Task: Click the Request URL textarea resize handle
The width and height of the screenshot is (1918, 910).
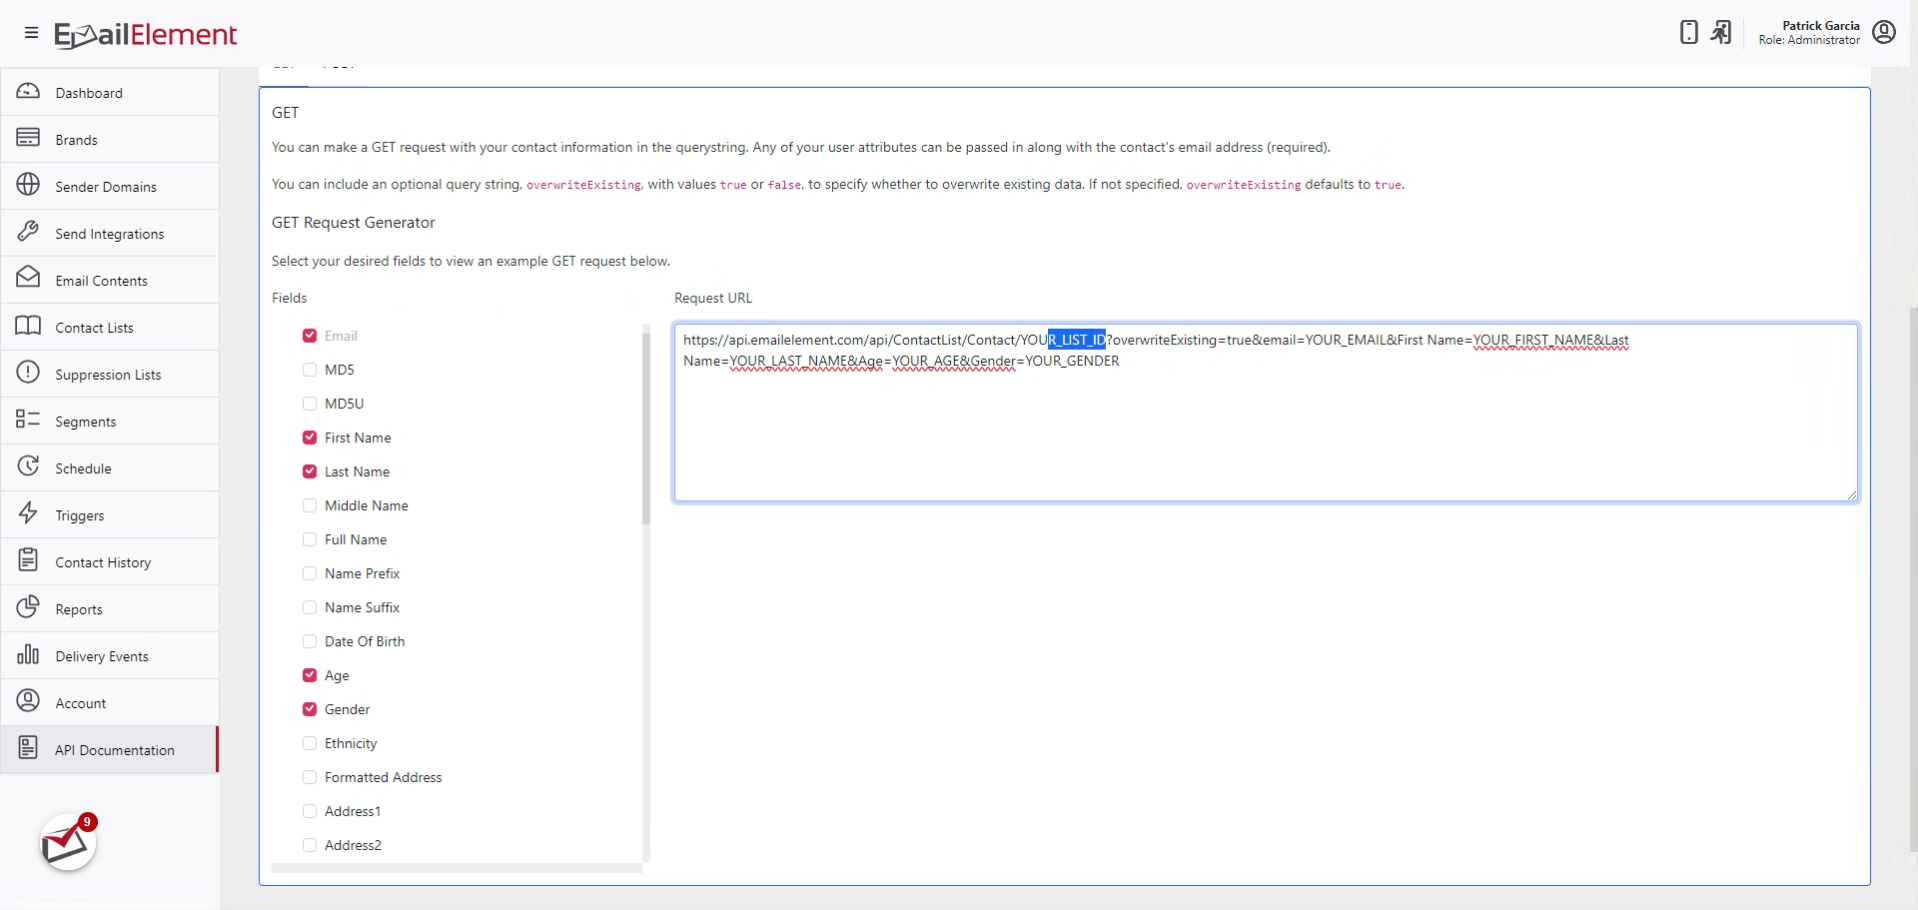Action: coord(1852,494)
